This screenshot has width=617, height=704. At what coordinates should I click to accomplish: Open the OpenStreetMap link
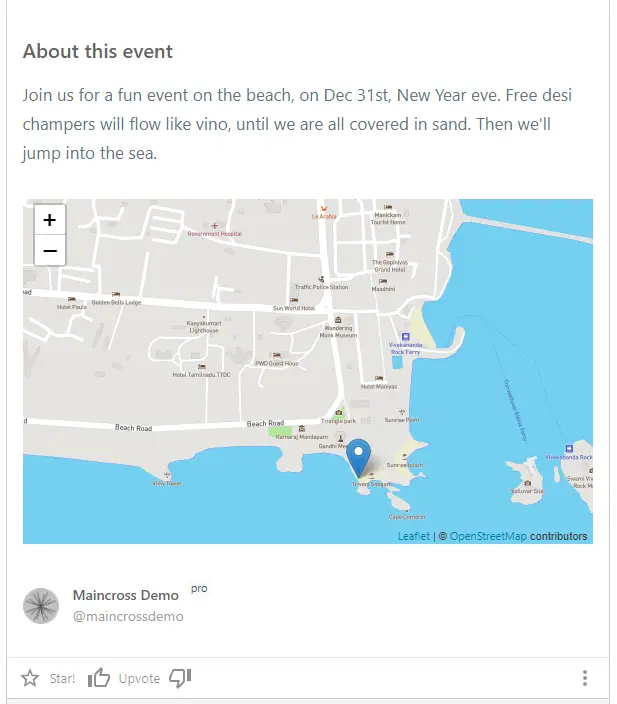pyautogui.click(x=488, y=536)
